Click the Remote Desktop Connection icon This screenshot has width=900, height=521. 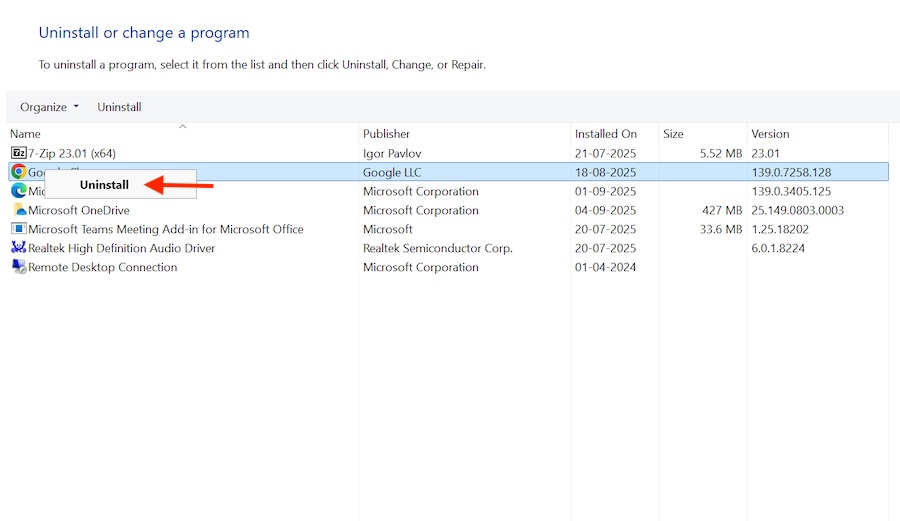coord(19,266)
